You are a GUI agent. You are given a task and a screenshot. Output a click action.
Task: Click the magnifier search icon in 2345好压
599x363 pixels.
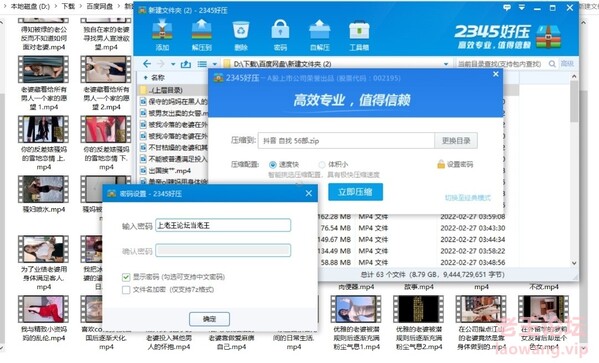point(552,64)
